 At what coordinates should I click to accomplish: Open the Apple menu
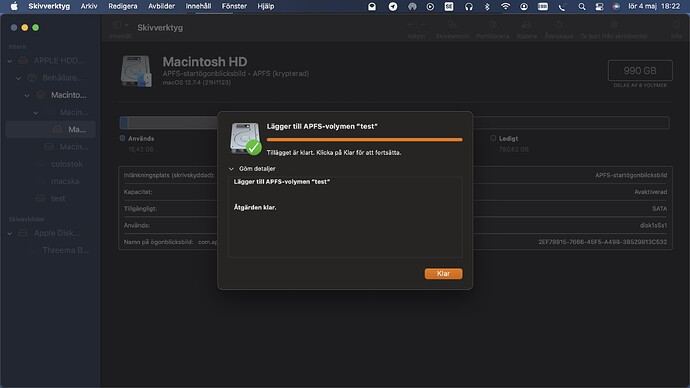[14, 6]
